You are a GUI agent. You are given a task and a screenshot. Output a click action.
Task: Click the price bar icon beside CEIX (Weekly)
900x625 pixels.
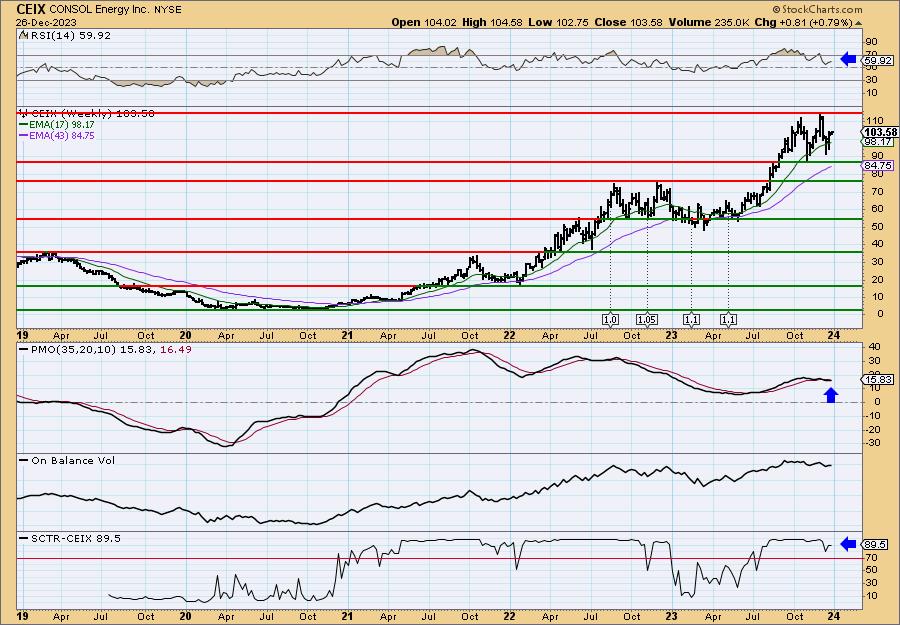coord(23,113)
